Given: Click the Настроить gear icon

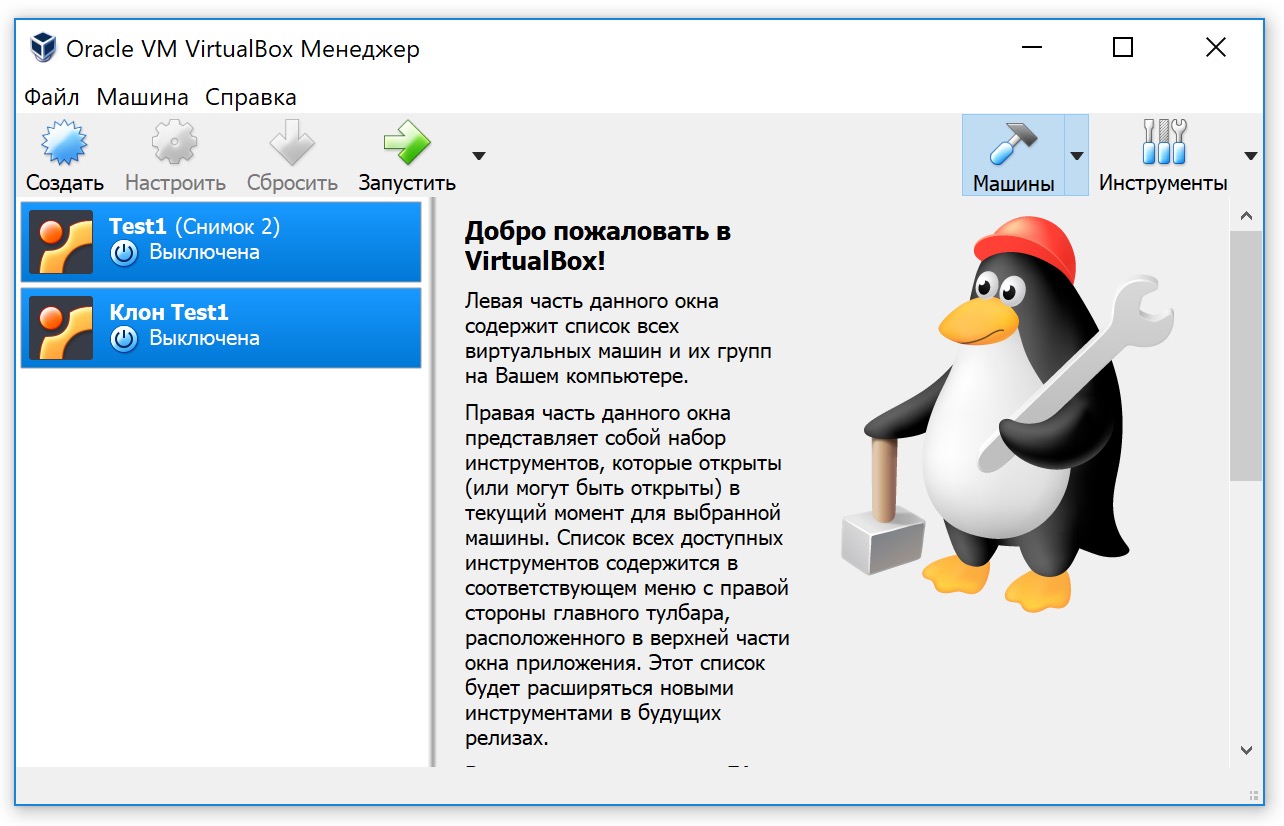Looking at the screenshot, I should [175, 144].
